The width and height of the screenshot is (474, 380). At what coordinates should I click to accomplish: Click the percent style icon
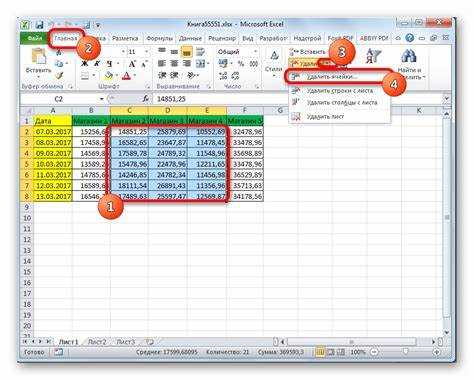click(x=241, y=63)
